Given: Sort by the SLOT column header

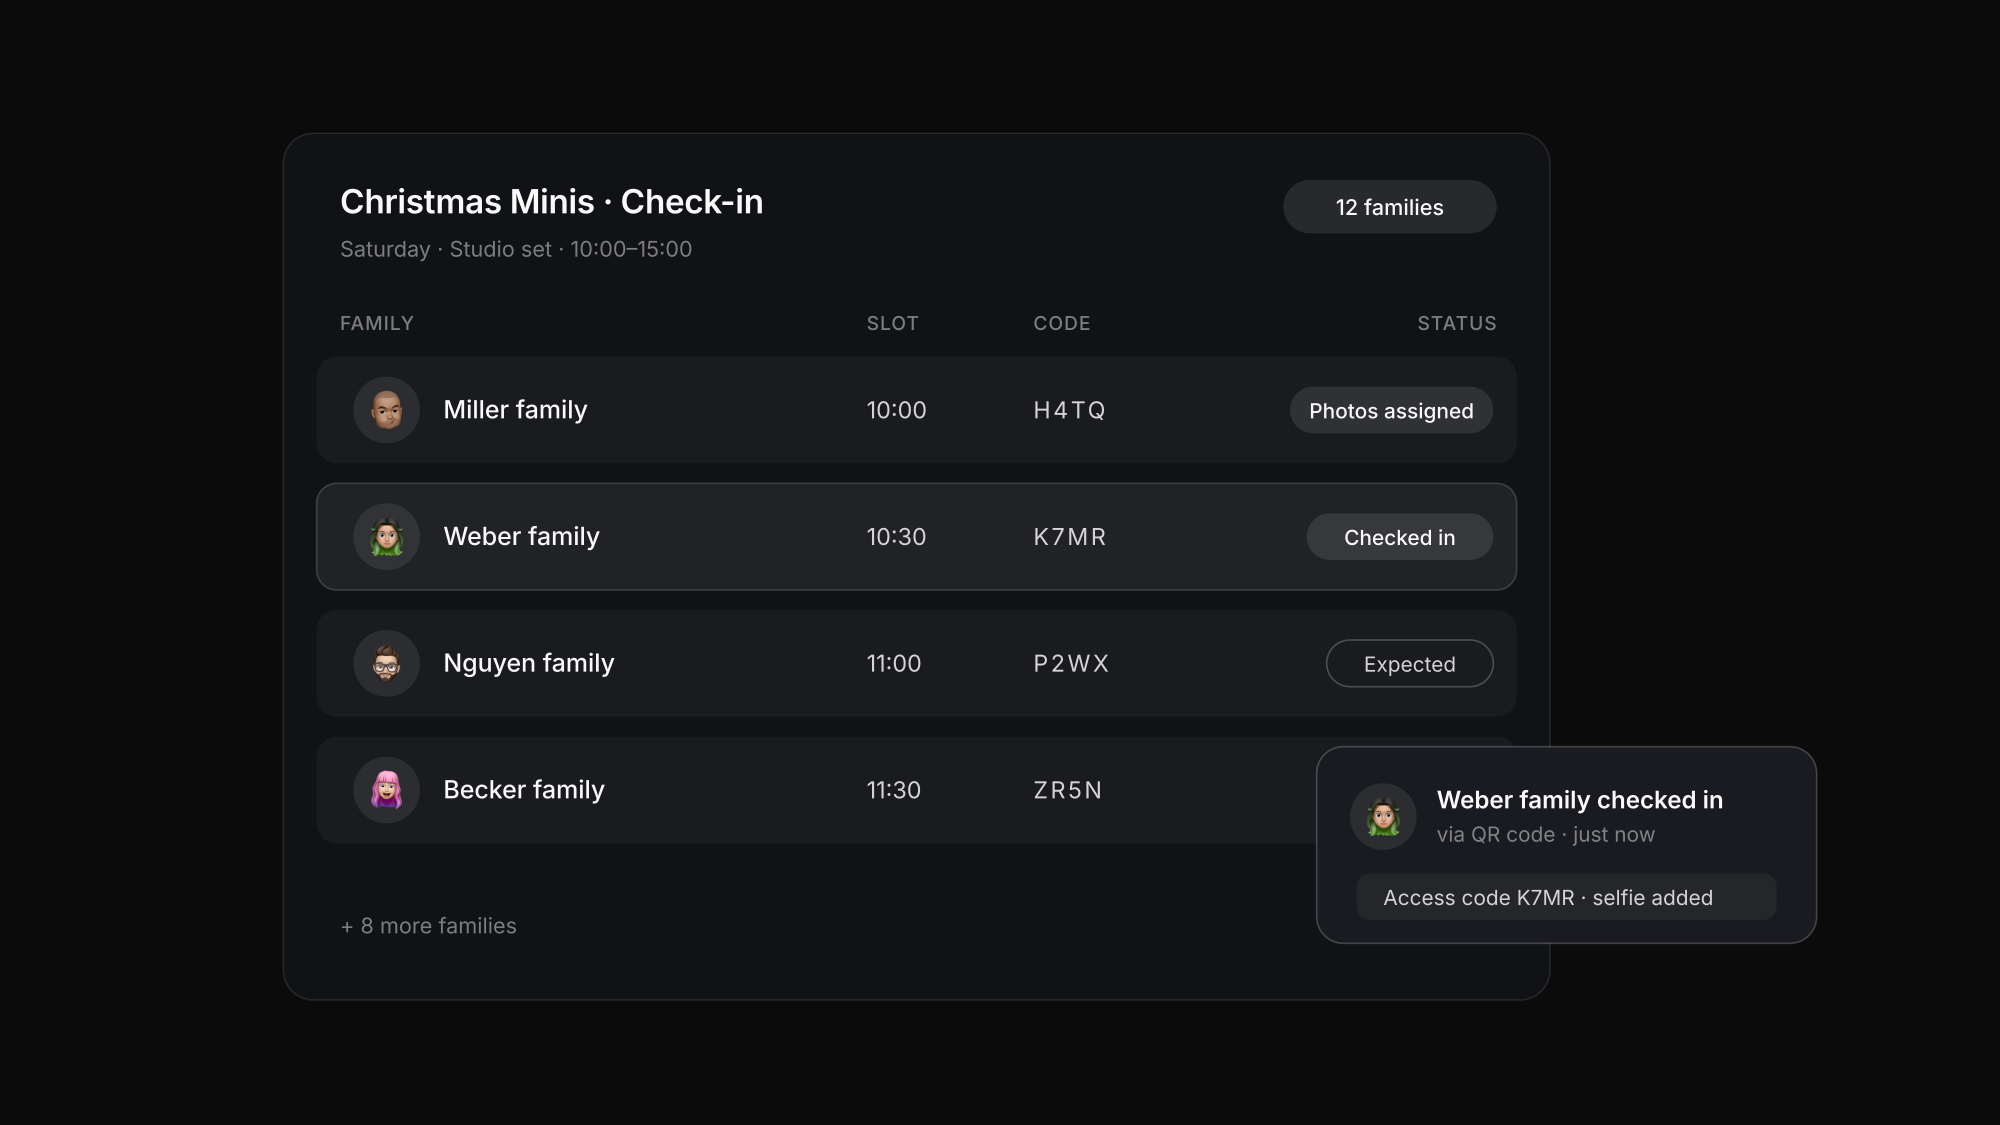Looking at the screenshot, I should [x=892, y=323].
